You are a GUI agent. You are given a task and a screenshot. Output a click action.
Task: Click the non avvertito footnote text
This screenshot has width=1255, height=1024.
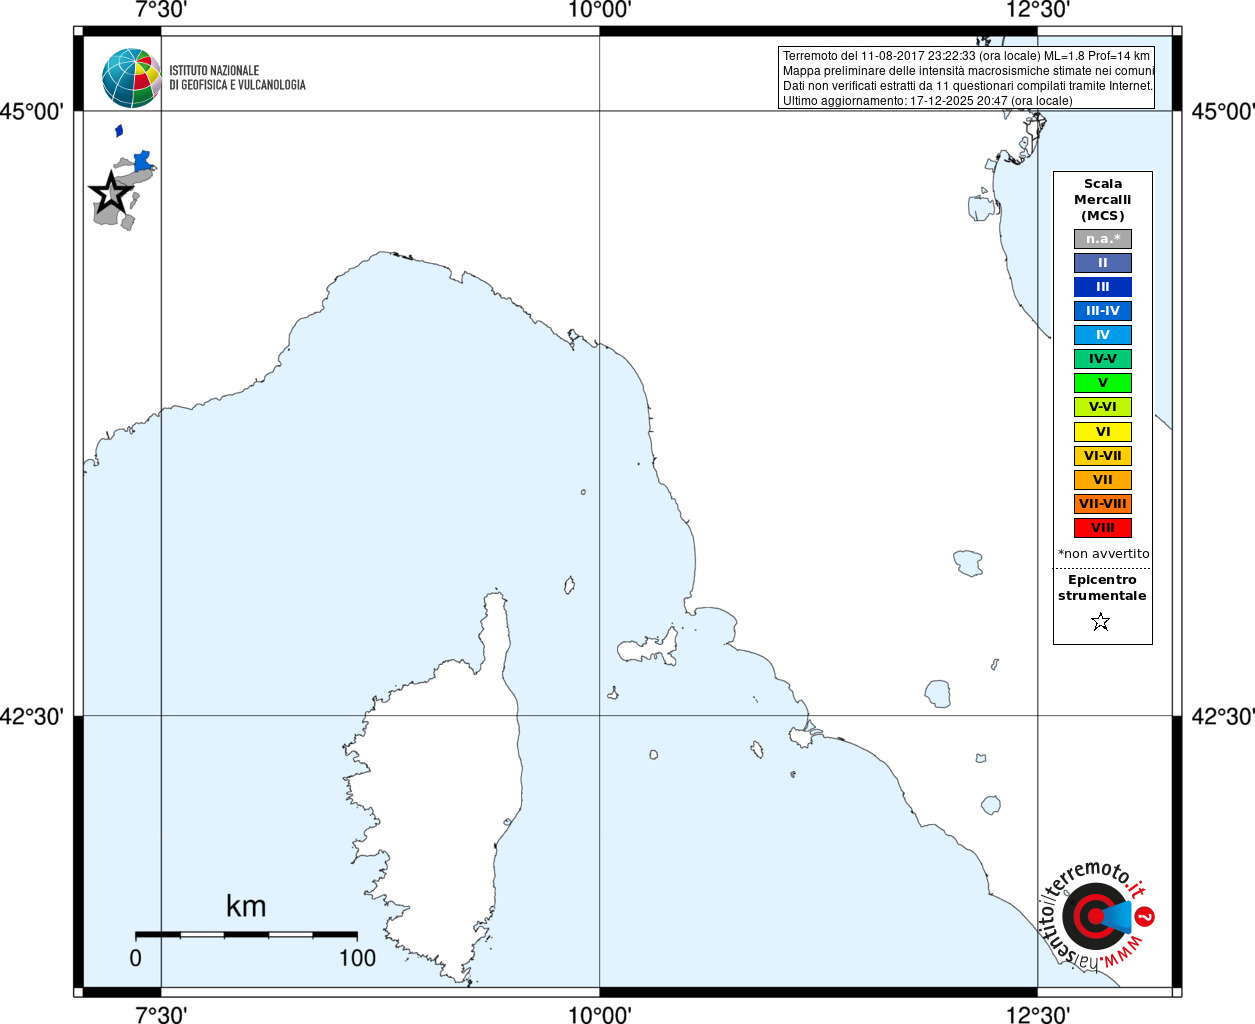1104,554
